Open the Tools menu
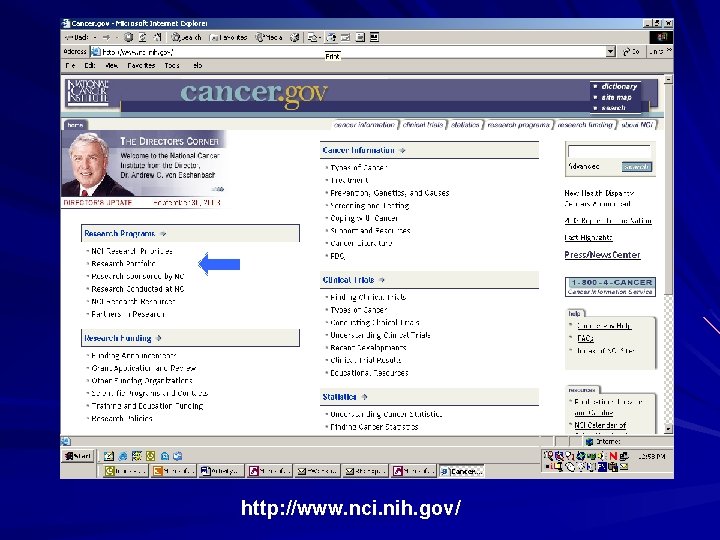Viewport: 720px width, 540px height. 172,66
